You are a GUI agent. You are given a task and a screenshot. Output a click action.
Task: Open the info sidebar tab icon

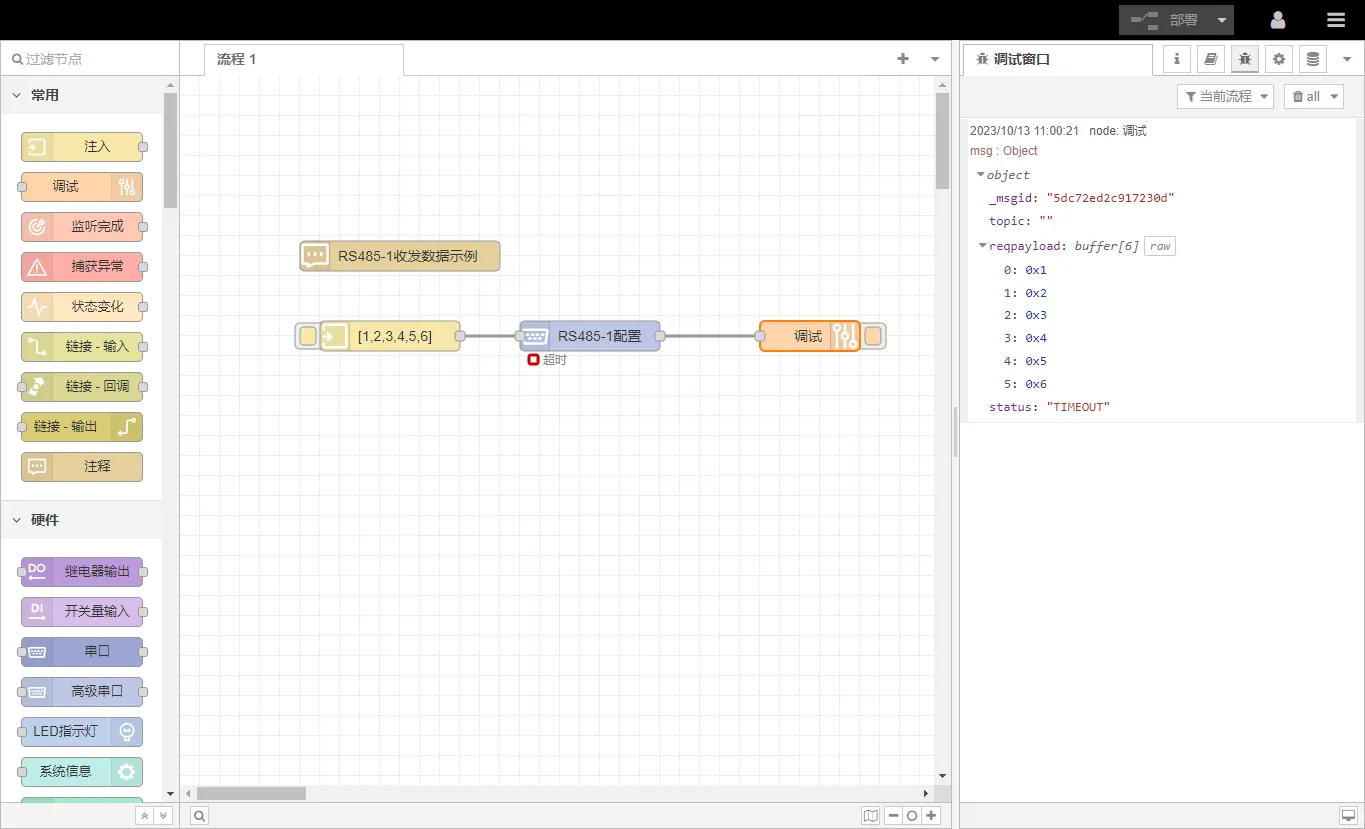click(1176, 59)
